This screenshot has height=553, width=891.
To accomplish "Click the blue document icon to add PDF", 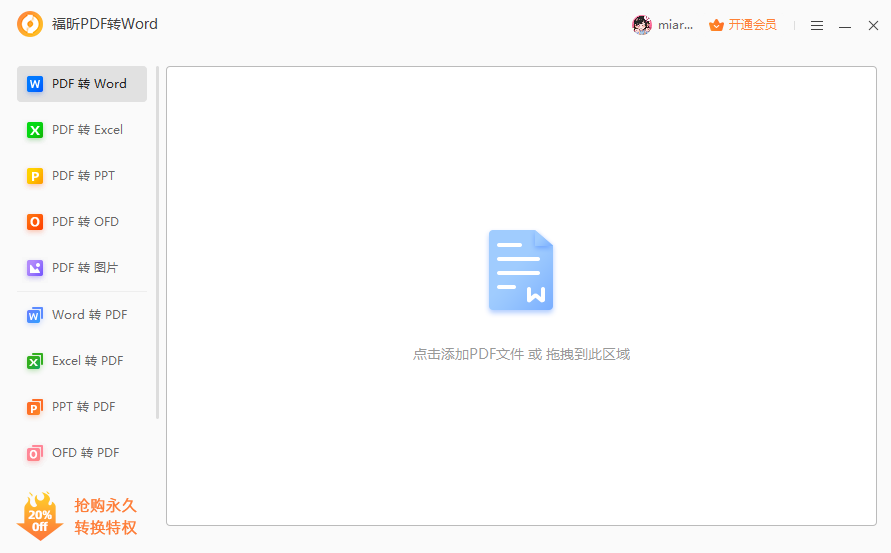I will [521, 271].
